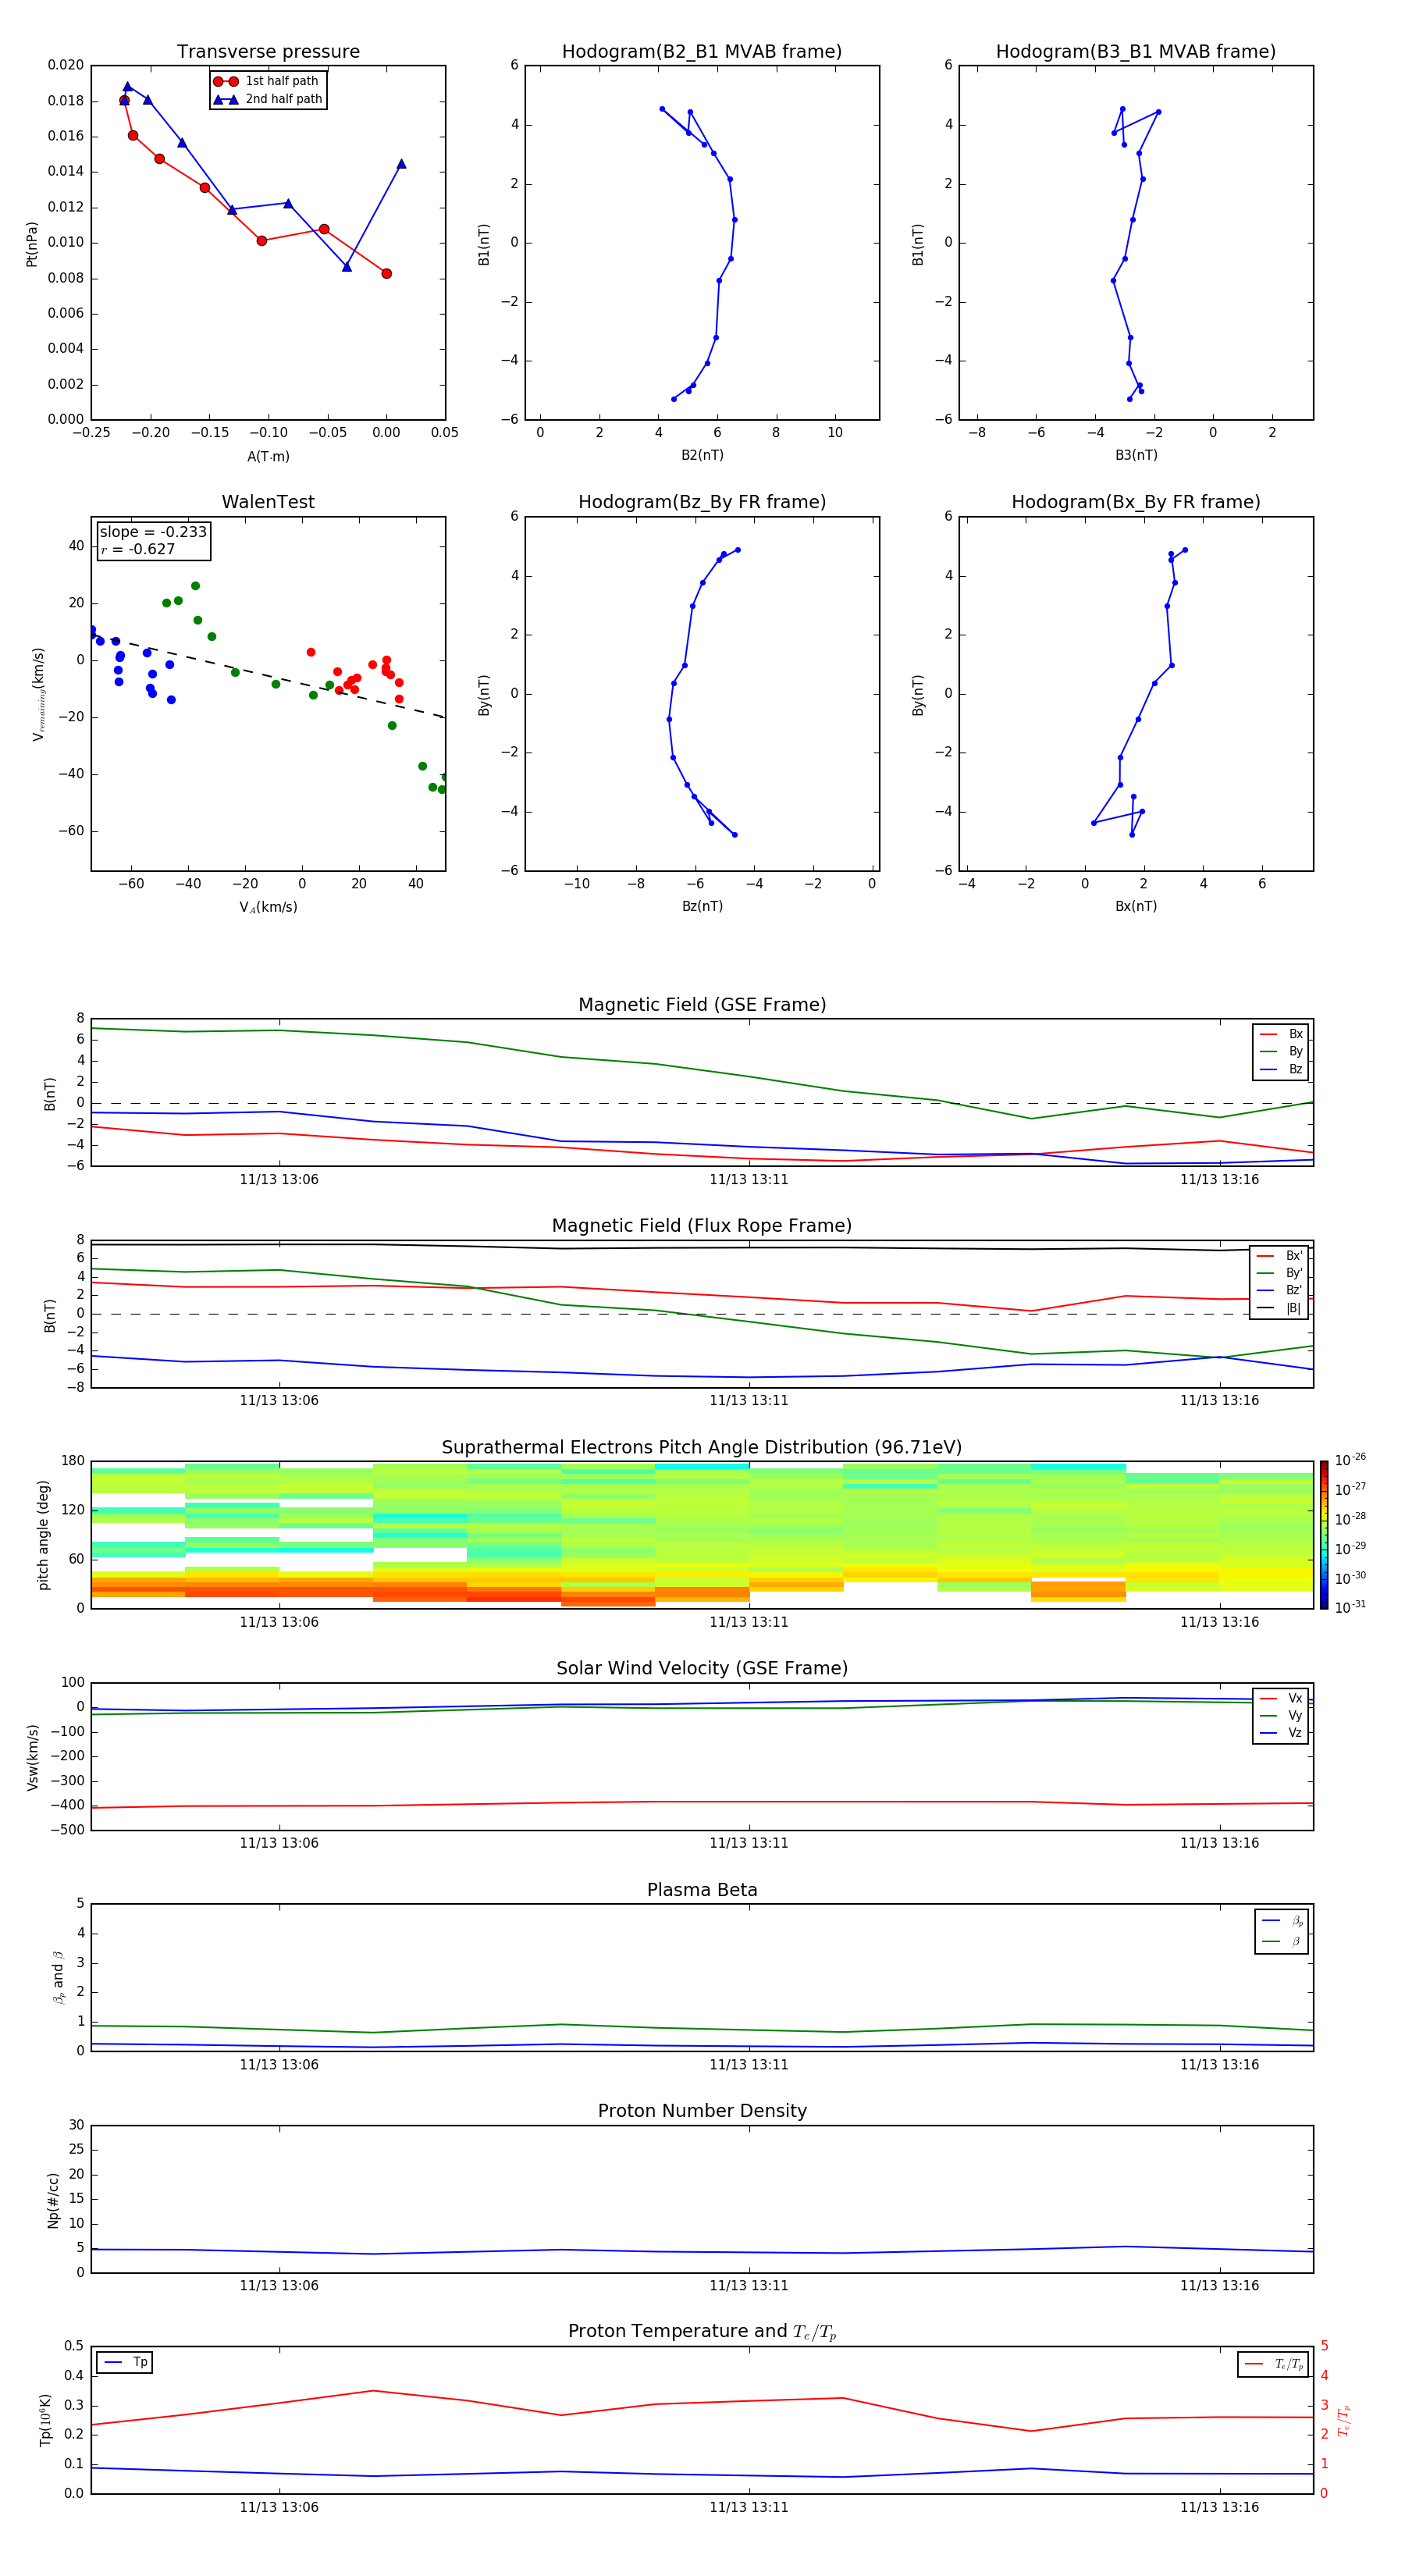This screenshot has height=2576, width=1405.
Task: Click '11/13 13:11' tick under Proton Temperature plot
Action: (x=749, y=2507)
